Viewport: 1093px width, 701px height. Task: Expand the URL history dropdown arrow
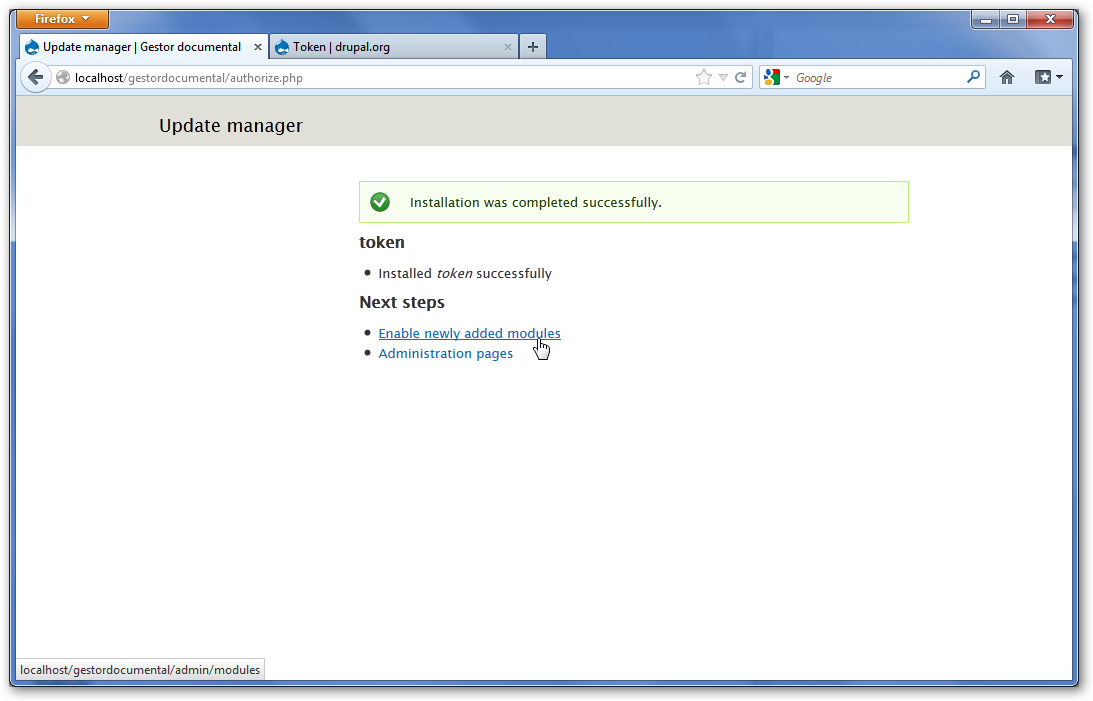click(723, 78)
